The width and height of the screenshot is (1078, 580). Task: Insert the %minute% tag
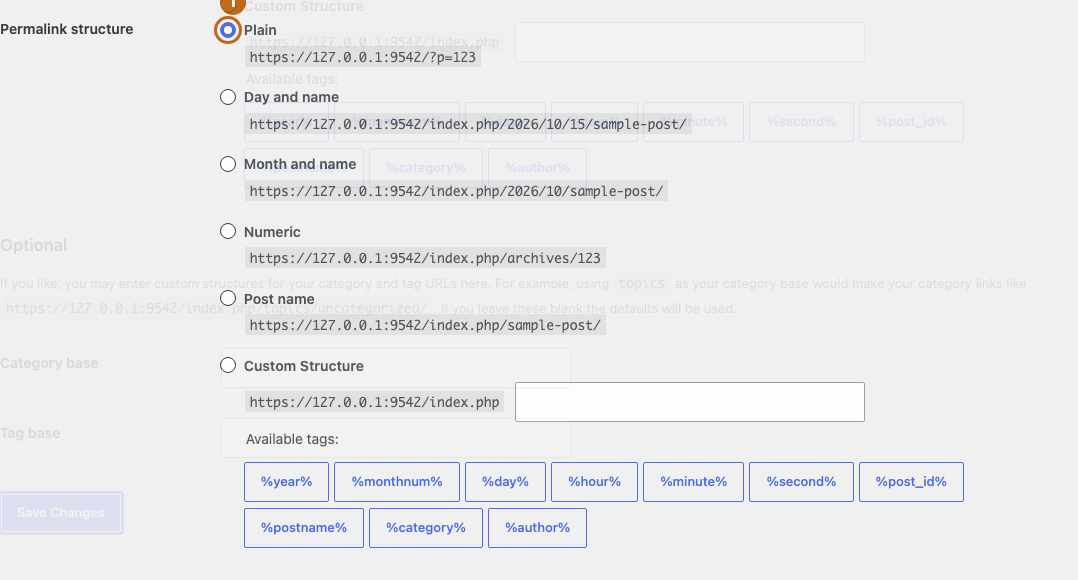pos(694,482)
